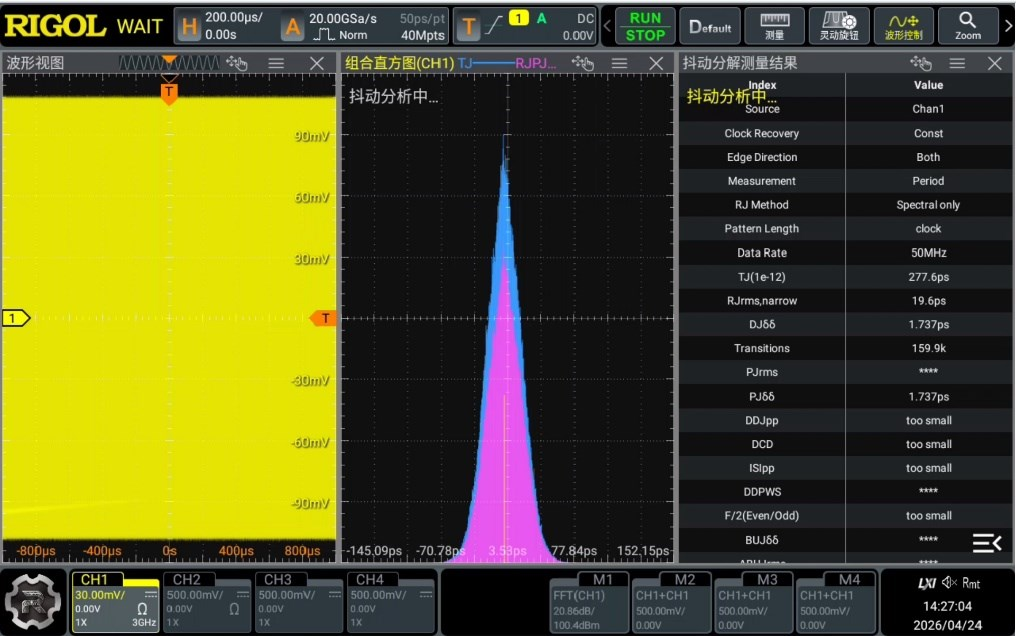
Task: Click the LXI network status icon
Action: [927, 583]
